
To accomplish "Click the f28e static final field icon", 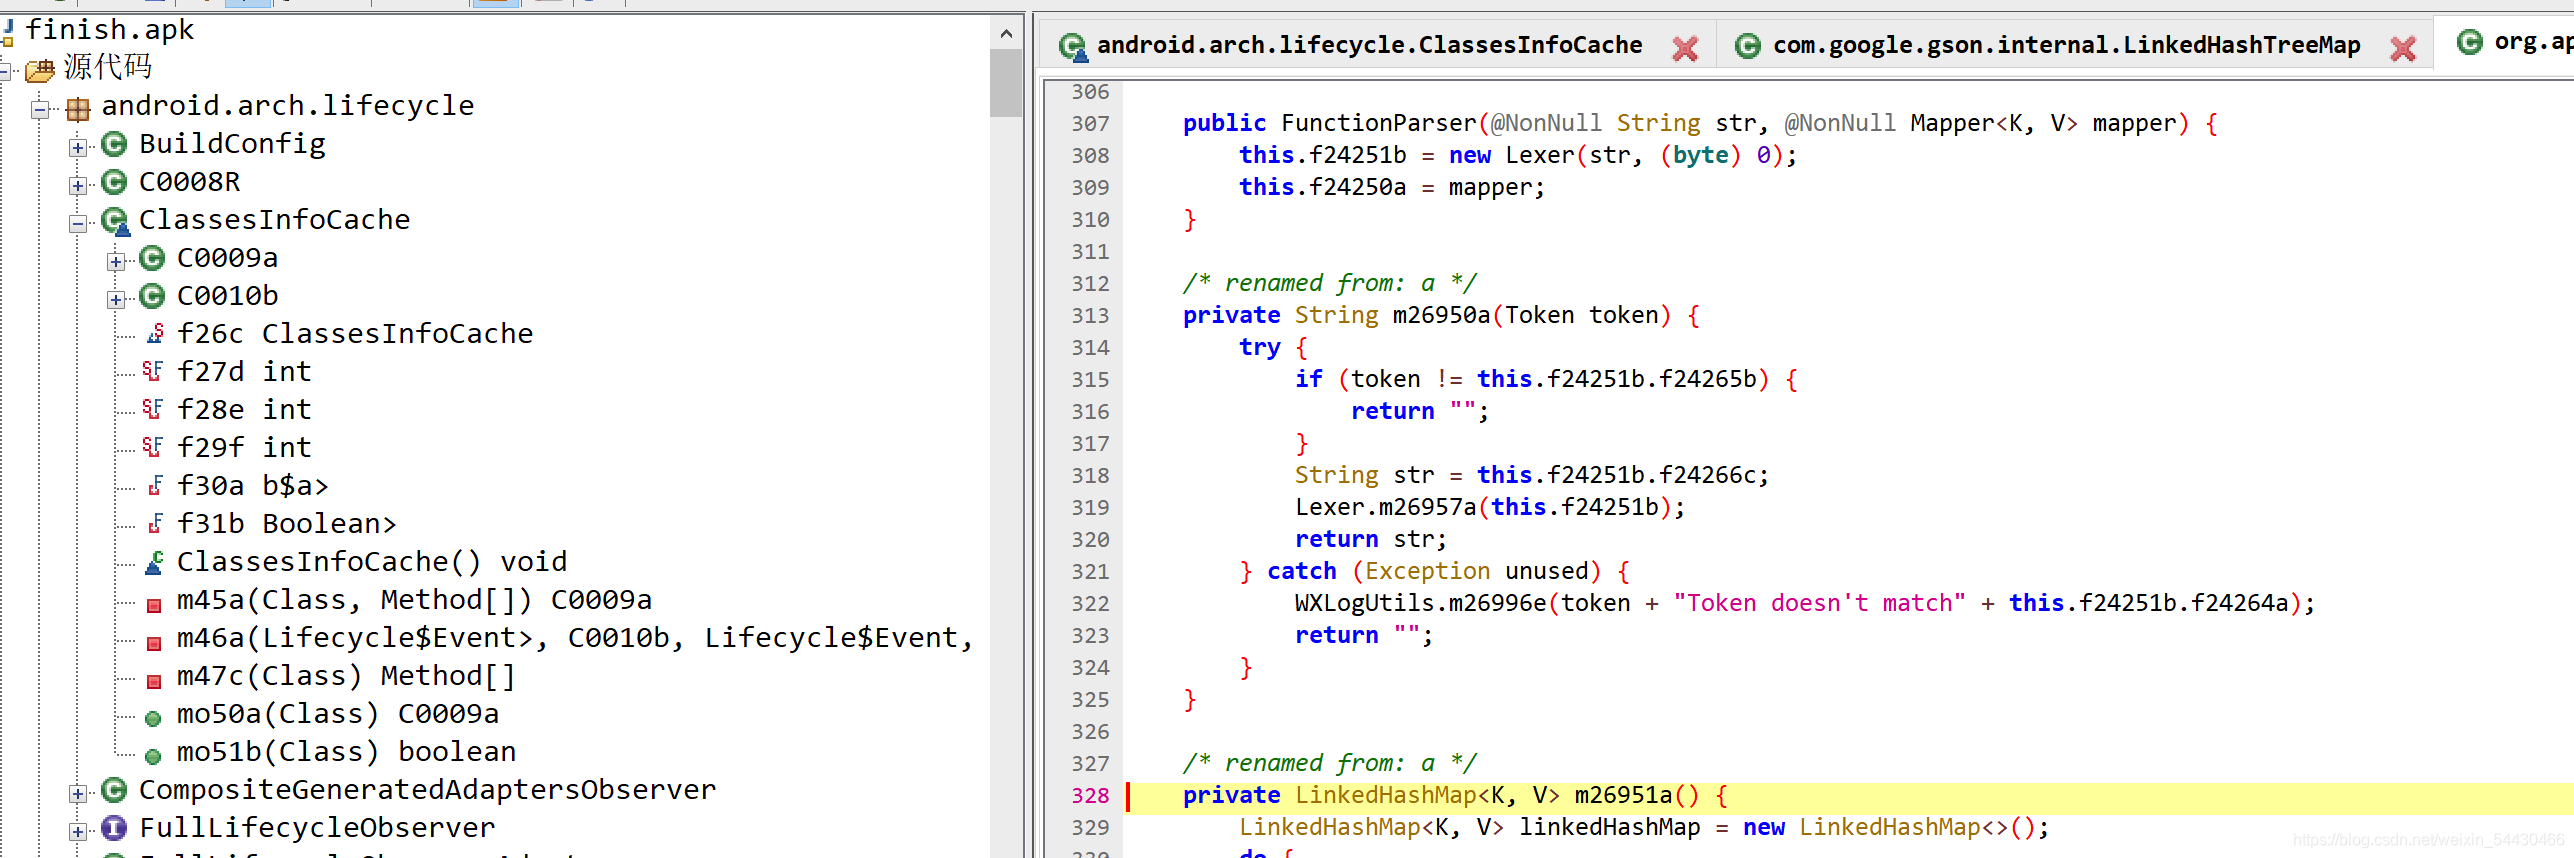I will (x=152, y=409).
